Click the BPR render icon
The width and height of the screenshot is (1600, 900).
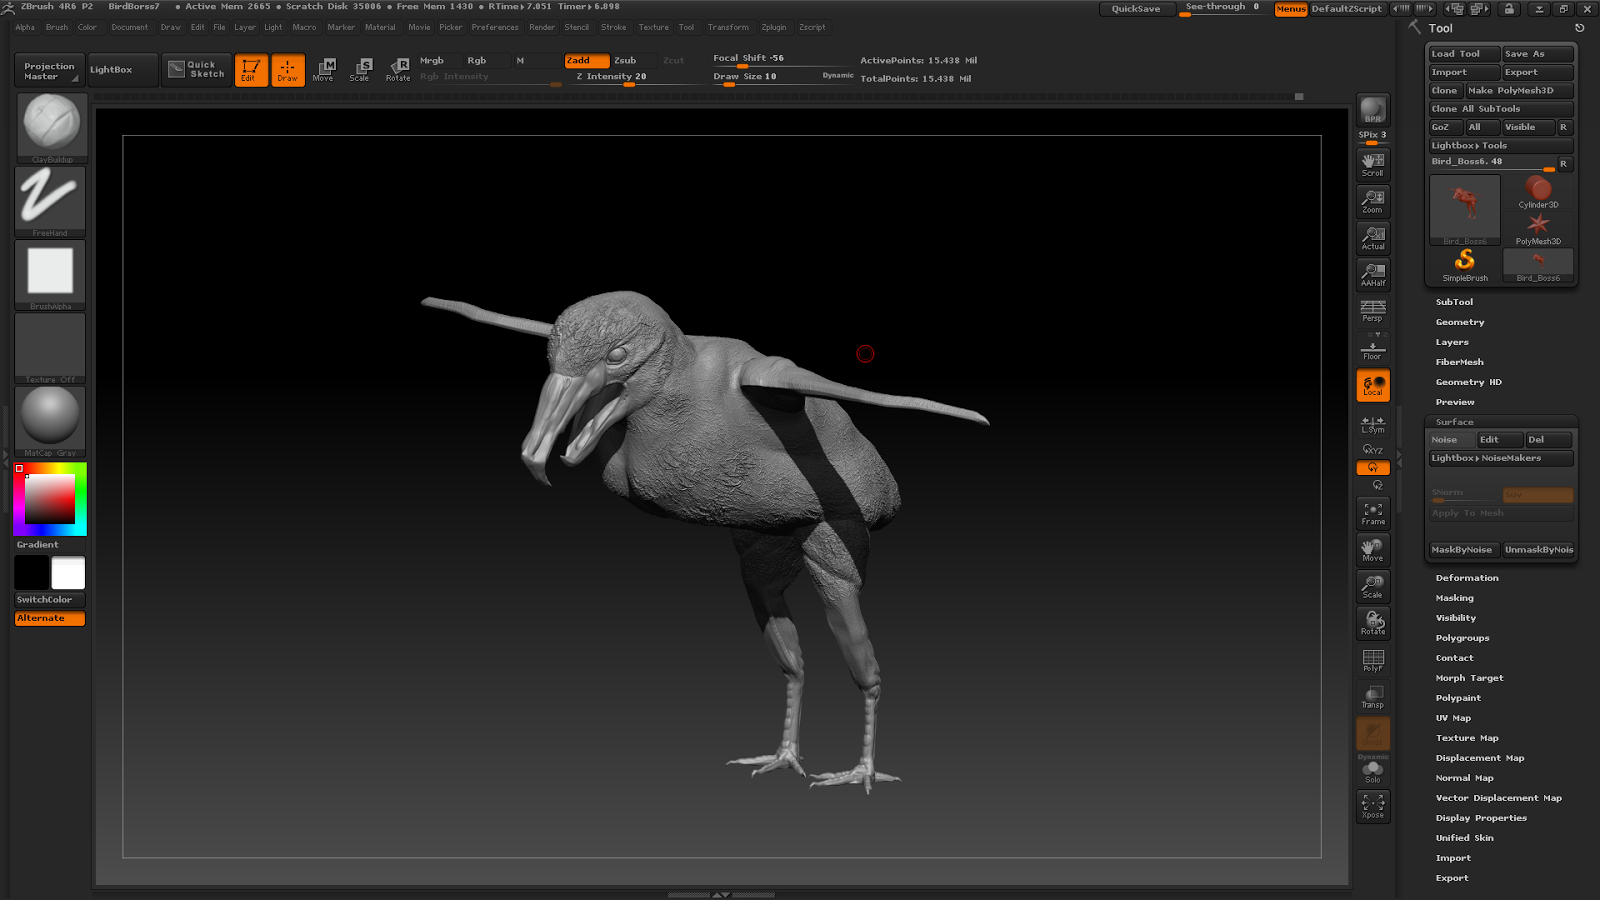[1373, 110]
